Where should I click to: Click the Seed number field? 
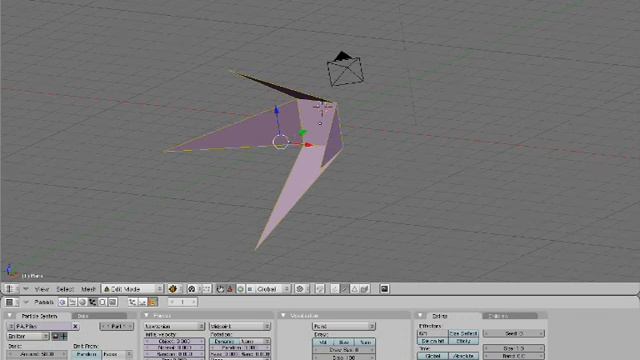pos(514,333)
